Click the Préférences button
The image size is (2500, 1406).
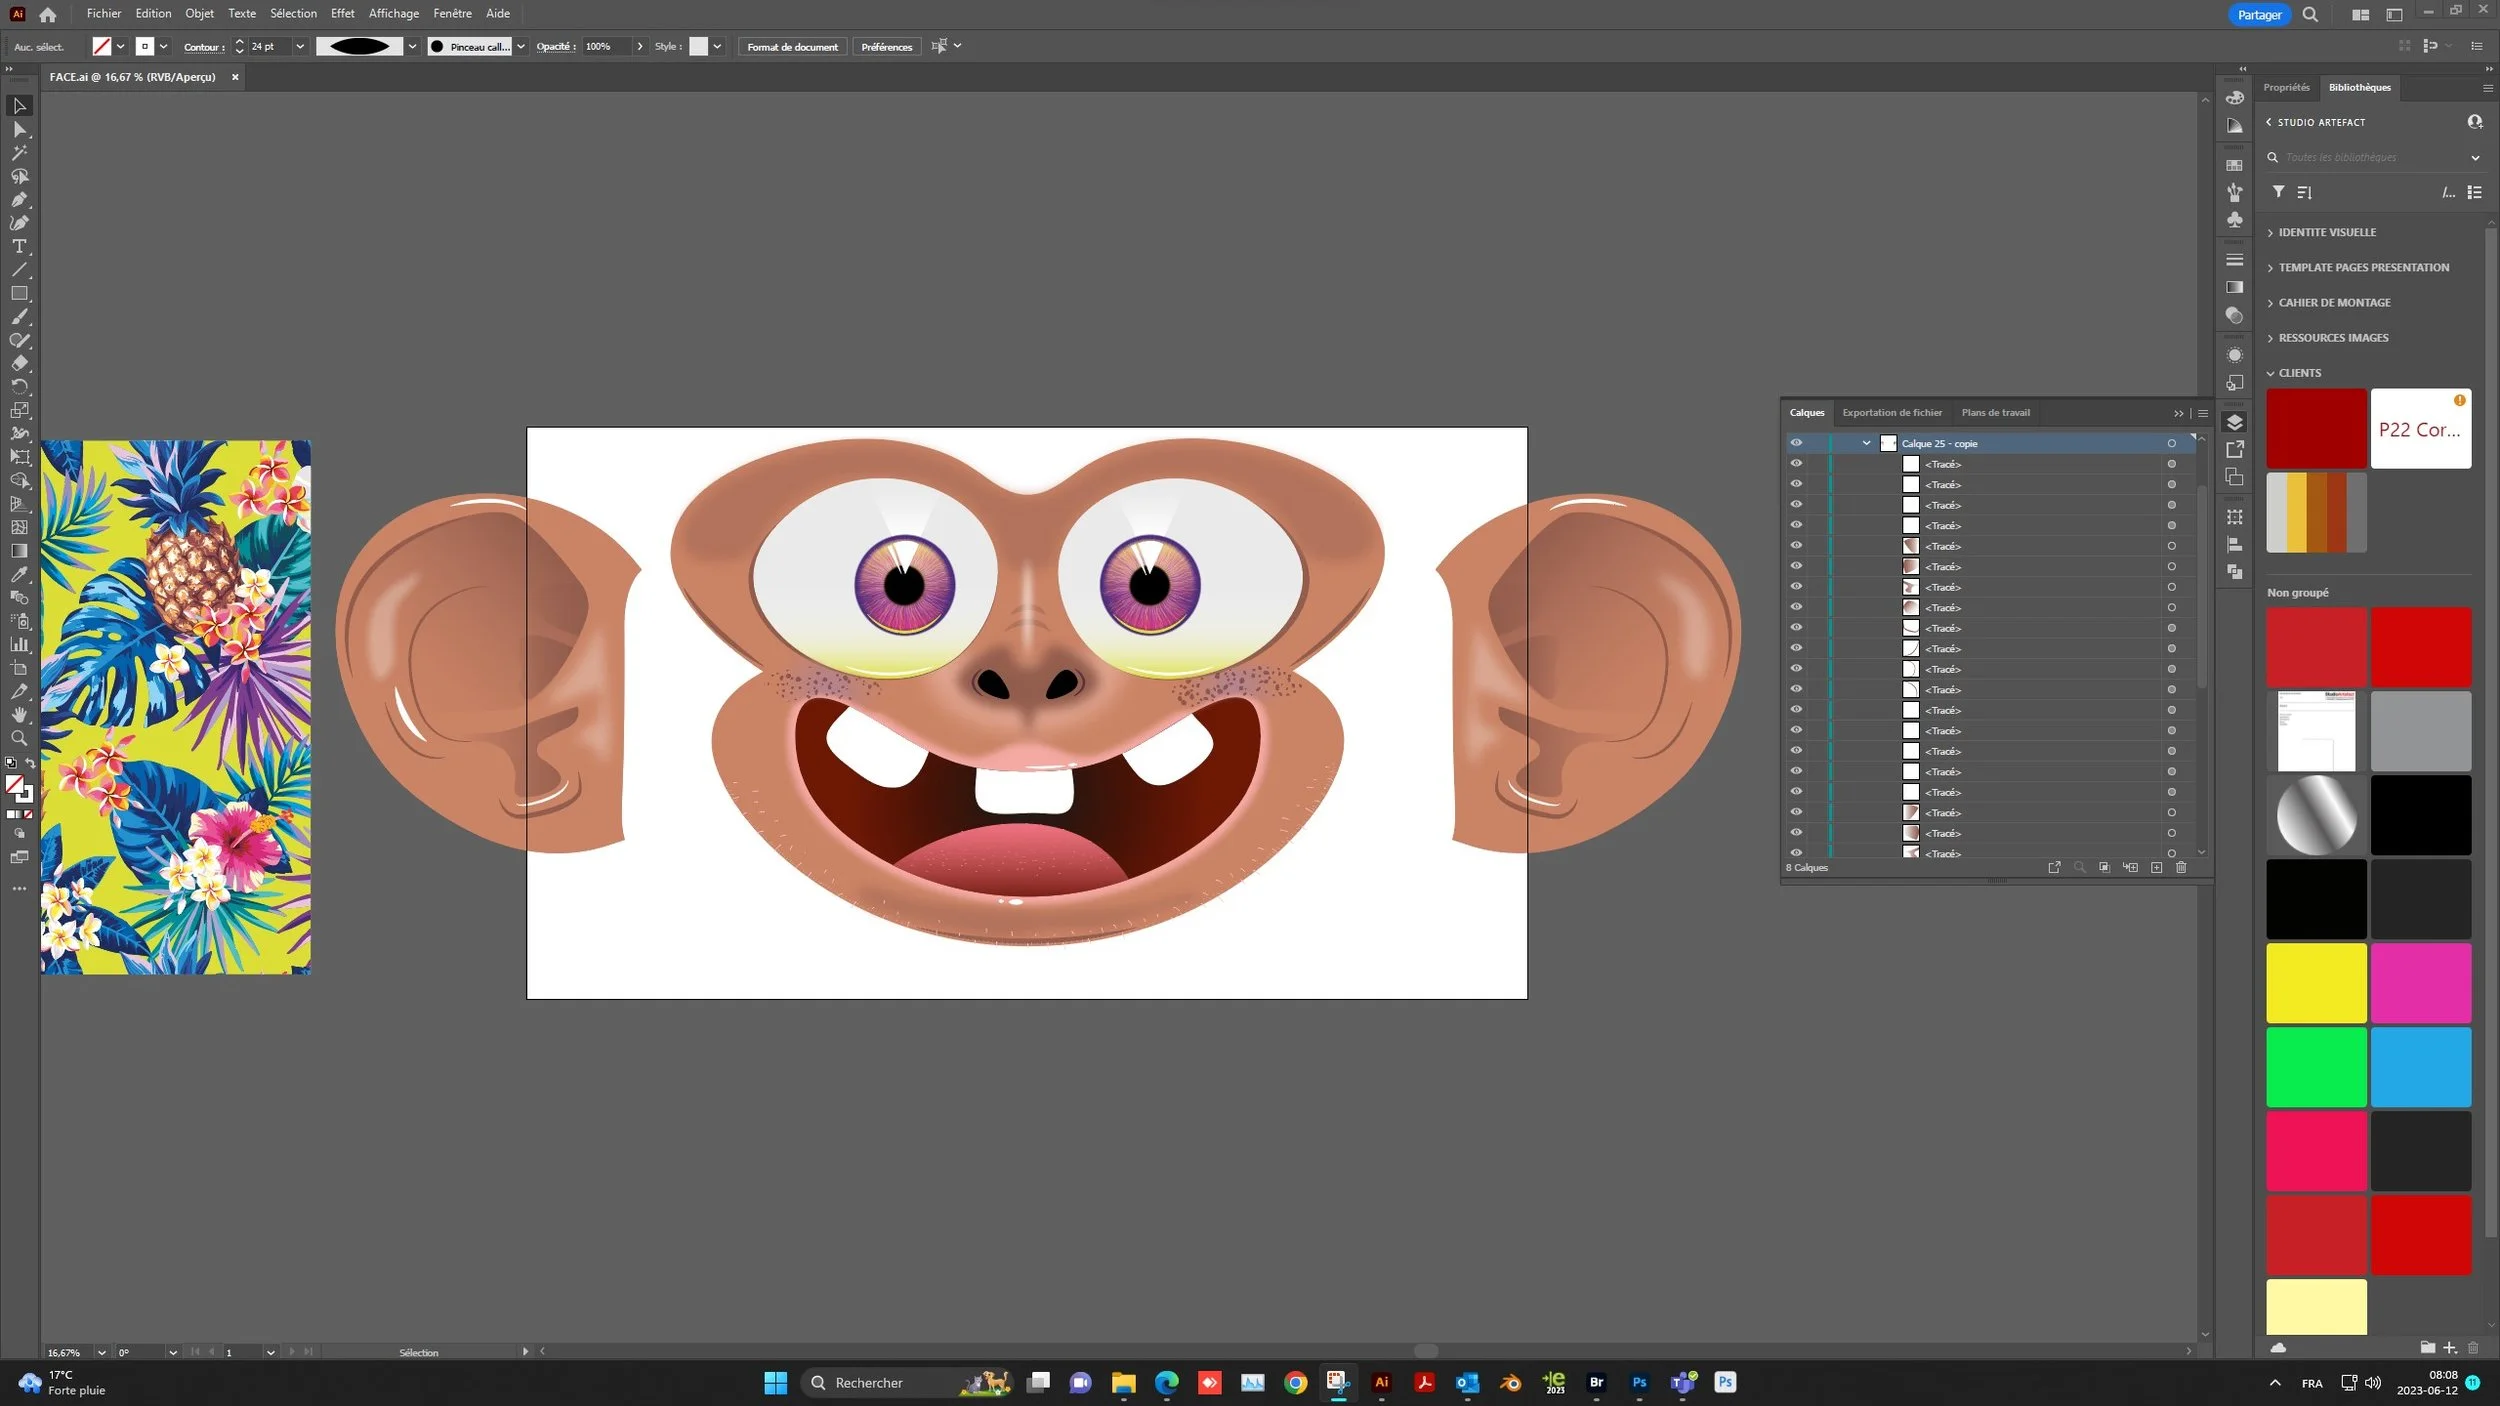(x=886, y=47)
